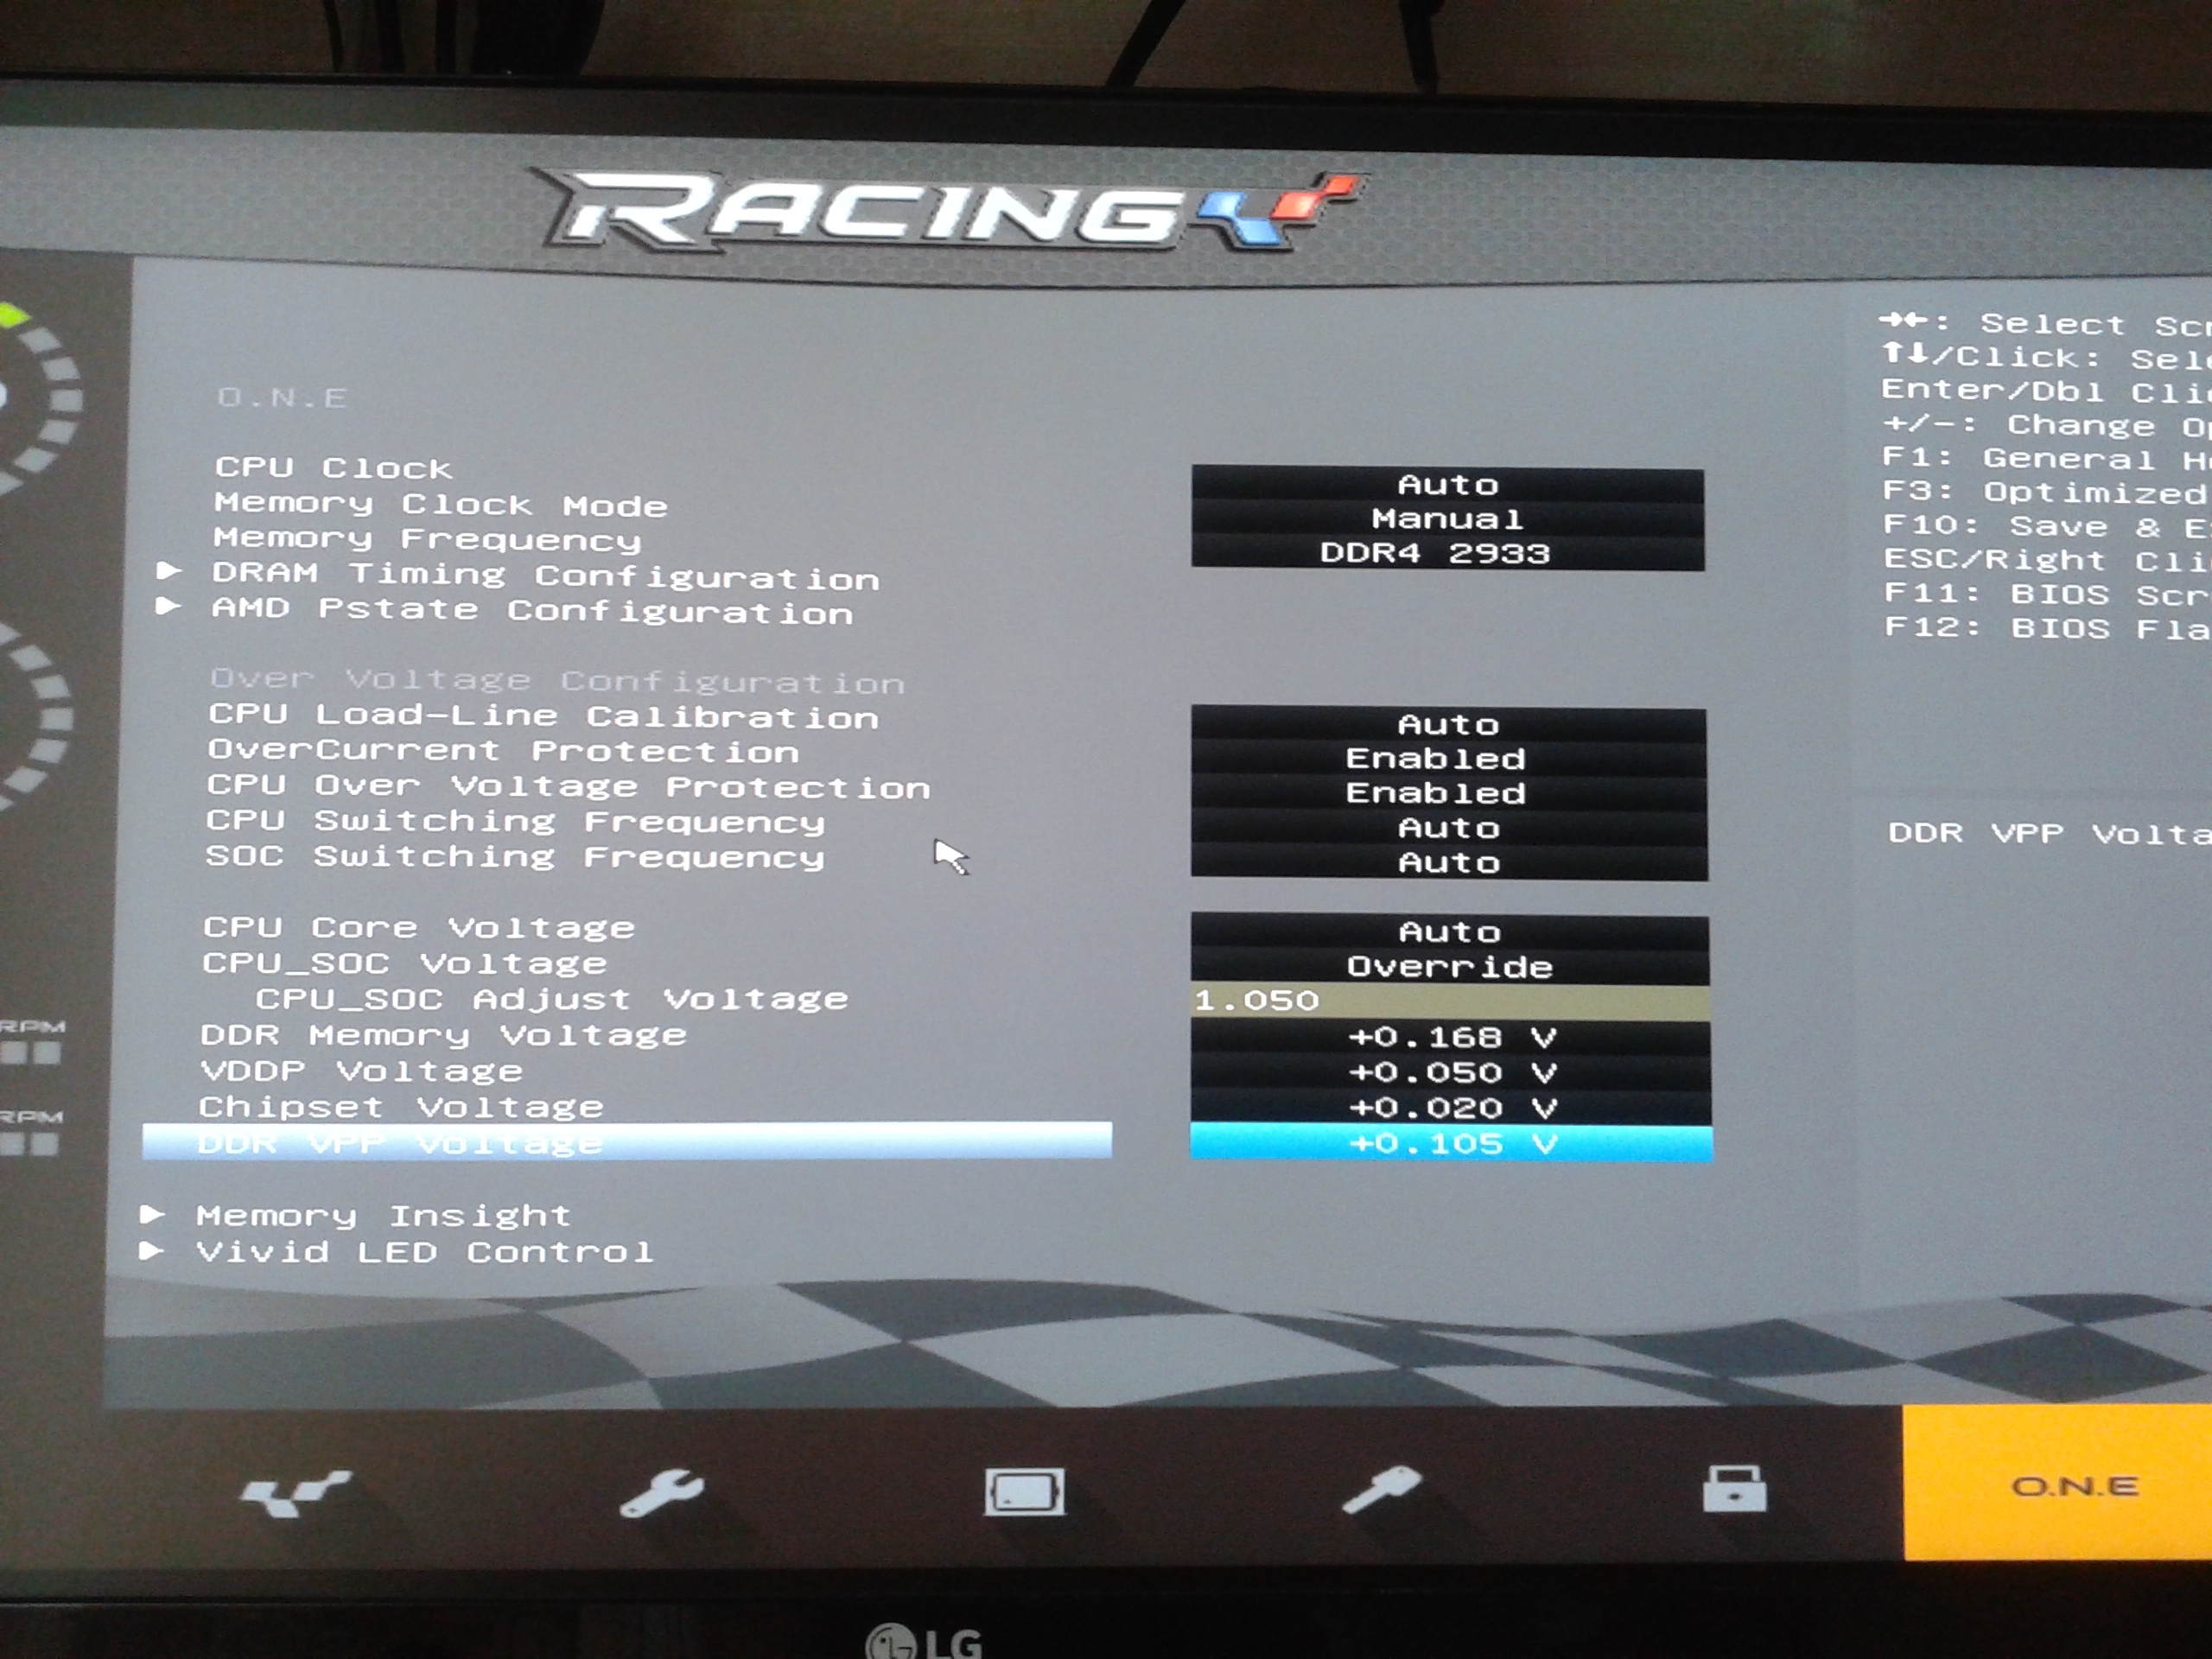Change Memory Clock Mode Manual value

click(x=1447, y=519)
